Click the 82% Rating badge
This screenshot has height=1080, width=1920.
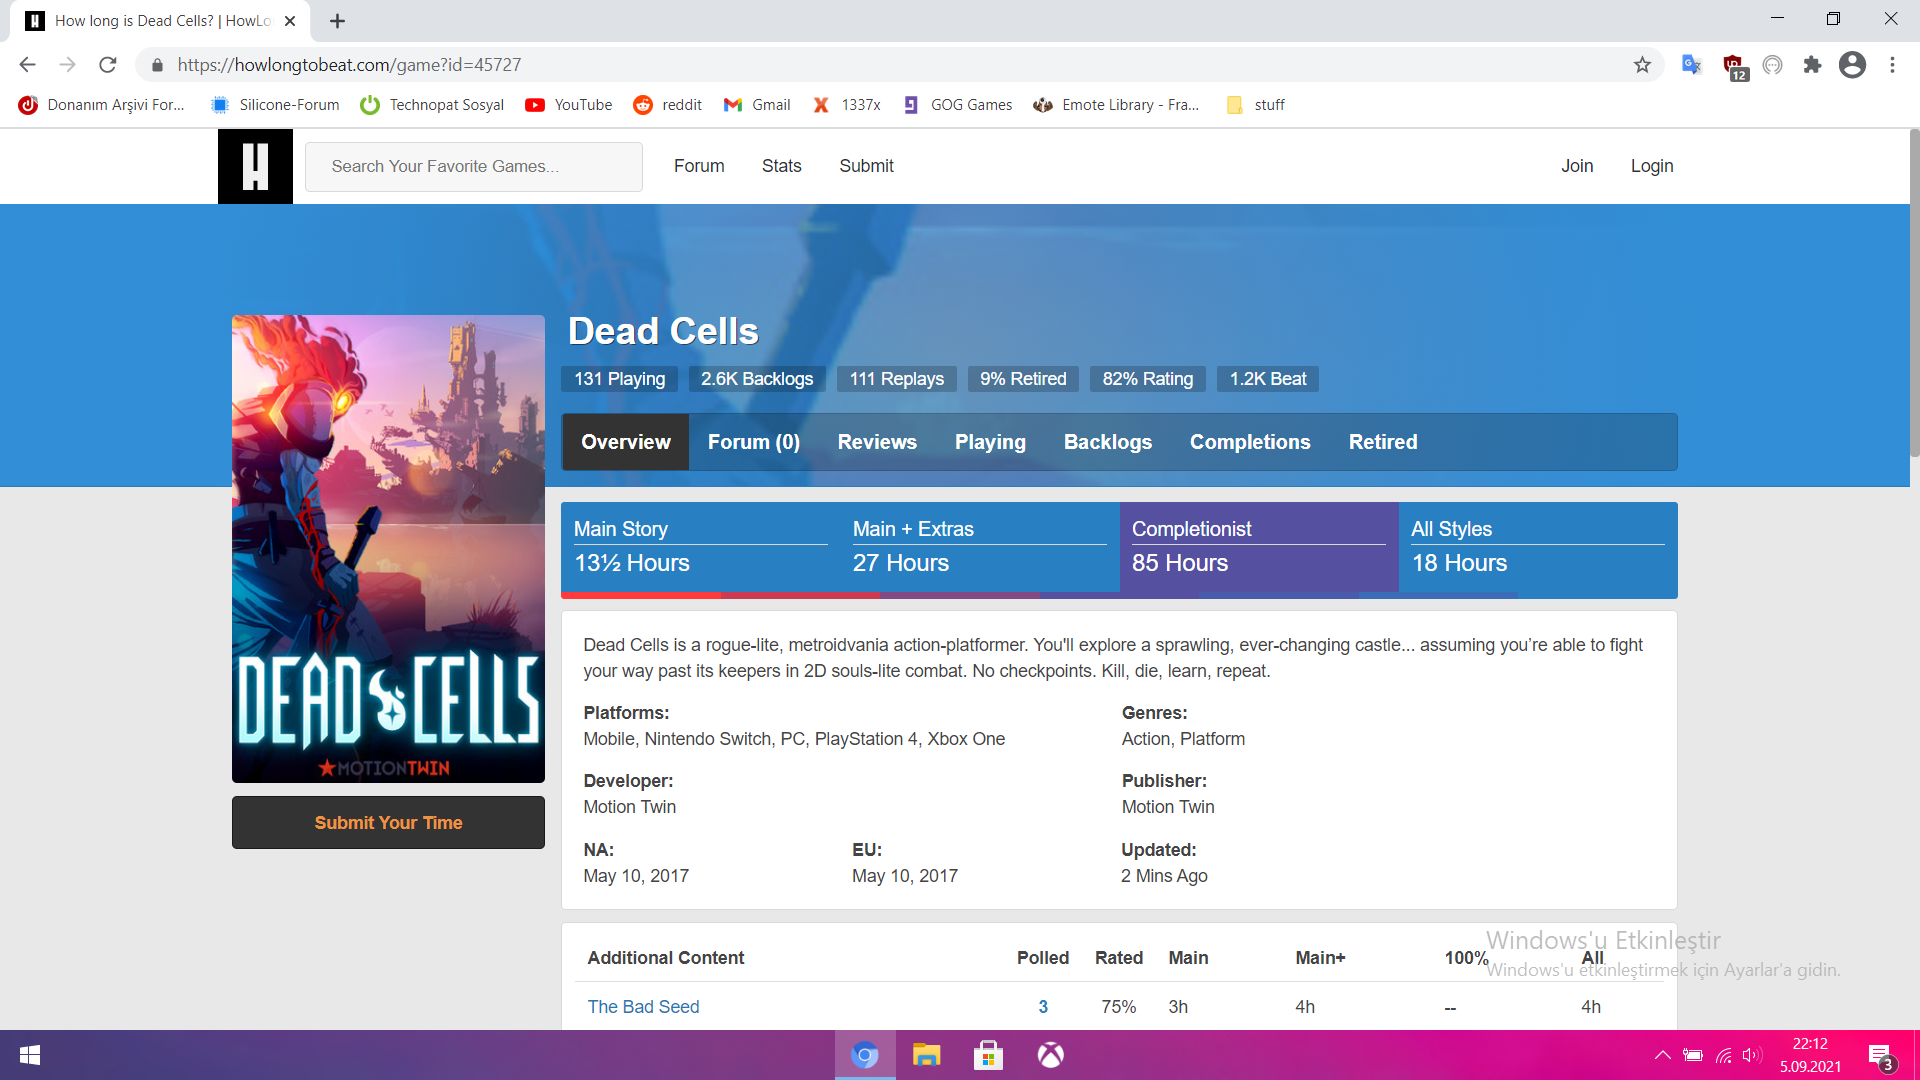[1148, 379]
